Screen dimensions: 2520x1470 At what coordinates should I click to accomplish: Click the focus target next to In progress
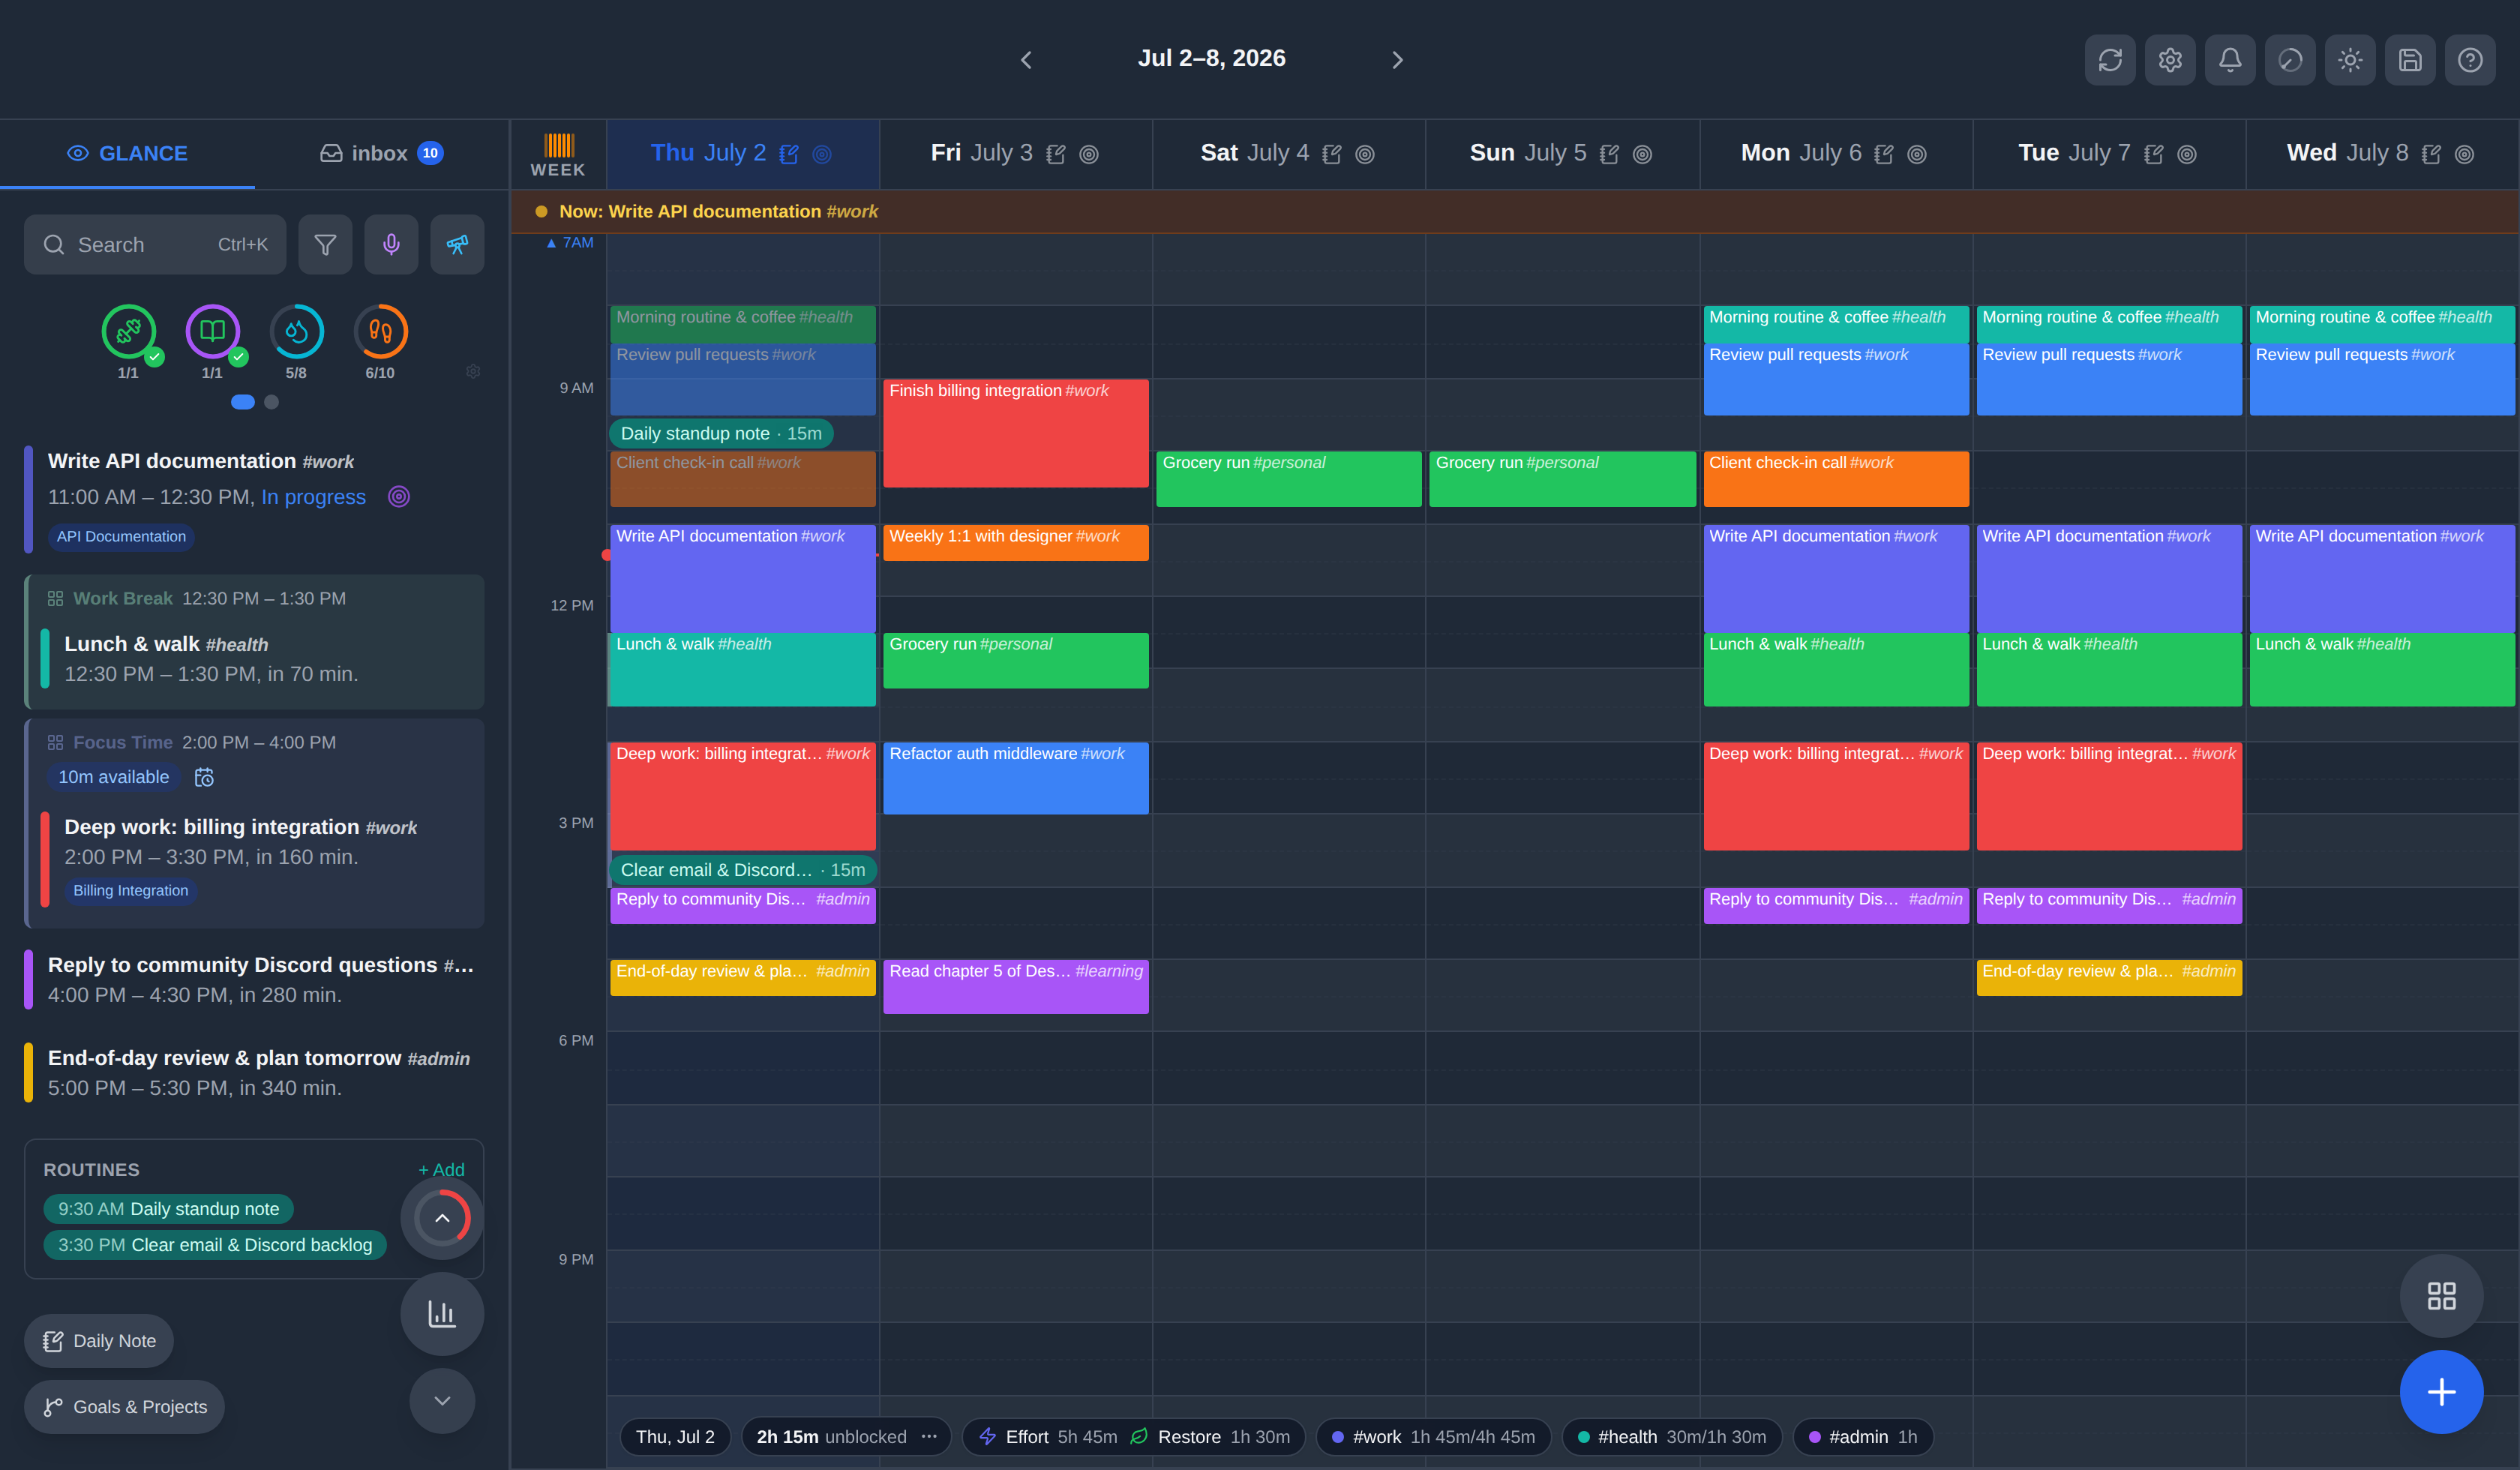(x=399, y=497)
